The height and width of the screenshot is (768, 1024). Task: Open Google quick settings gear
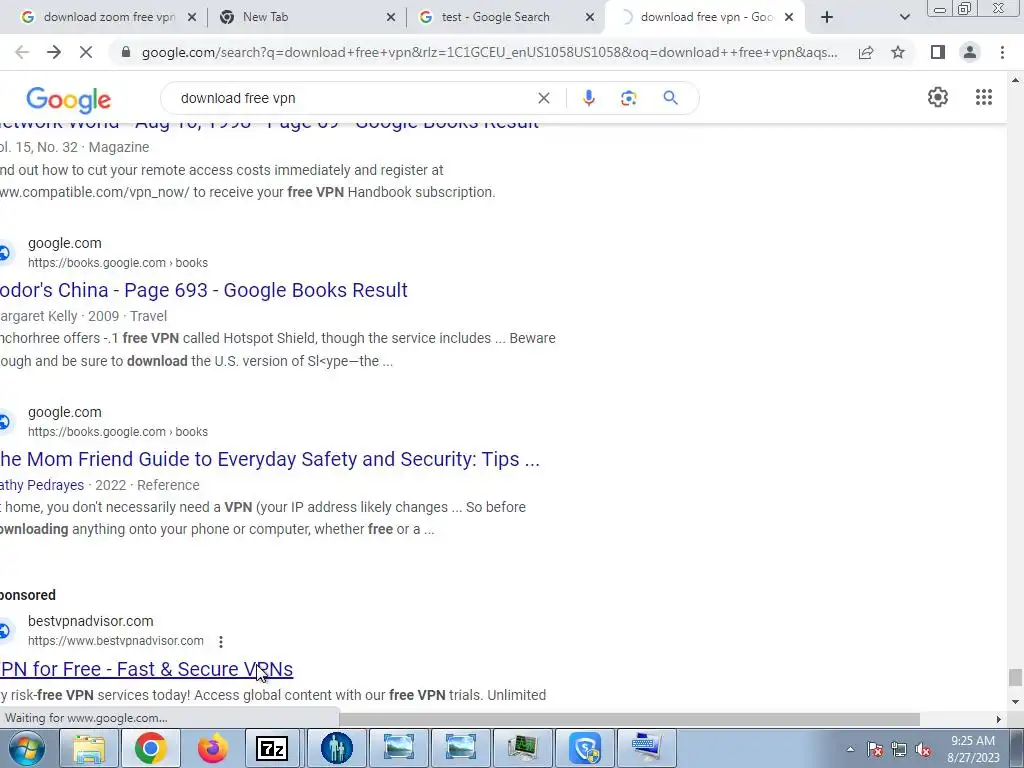point(938,97)
